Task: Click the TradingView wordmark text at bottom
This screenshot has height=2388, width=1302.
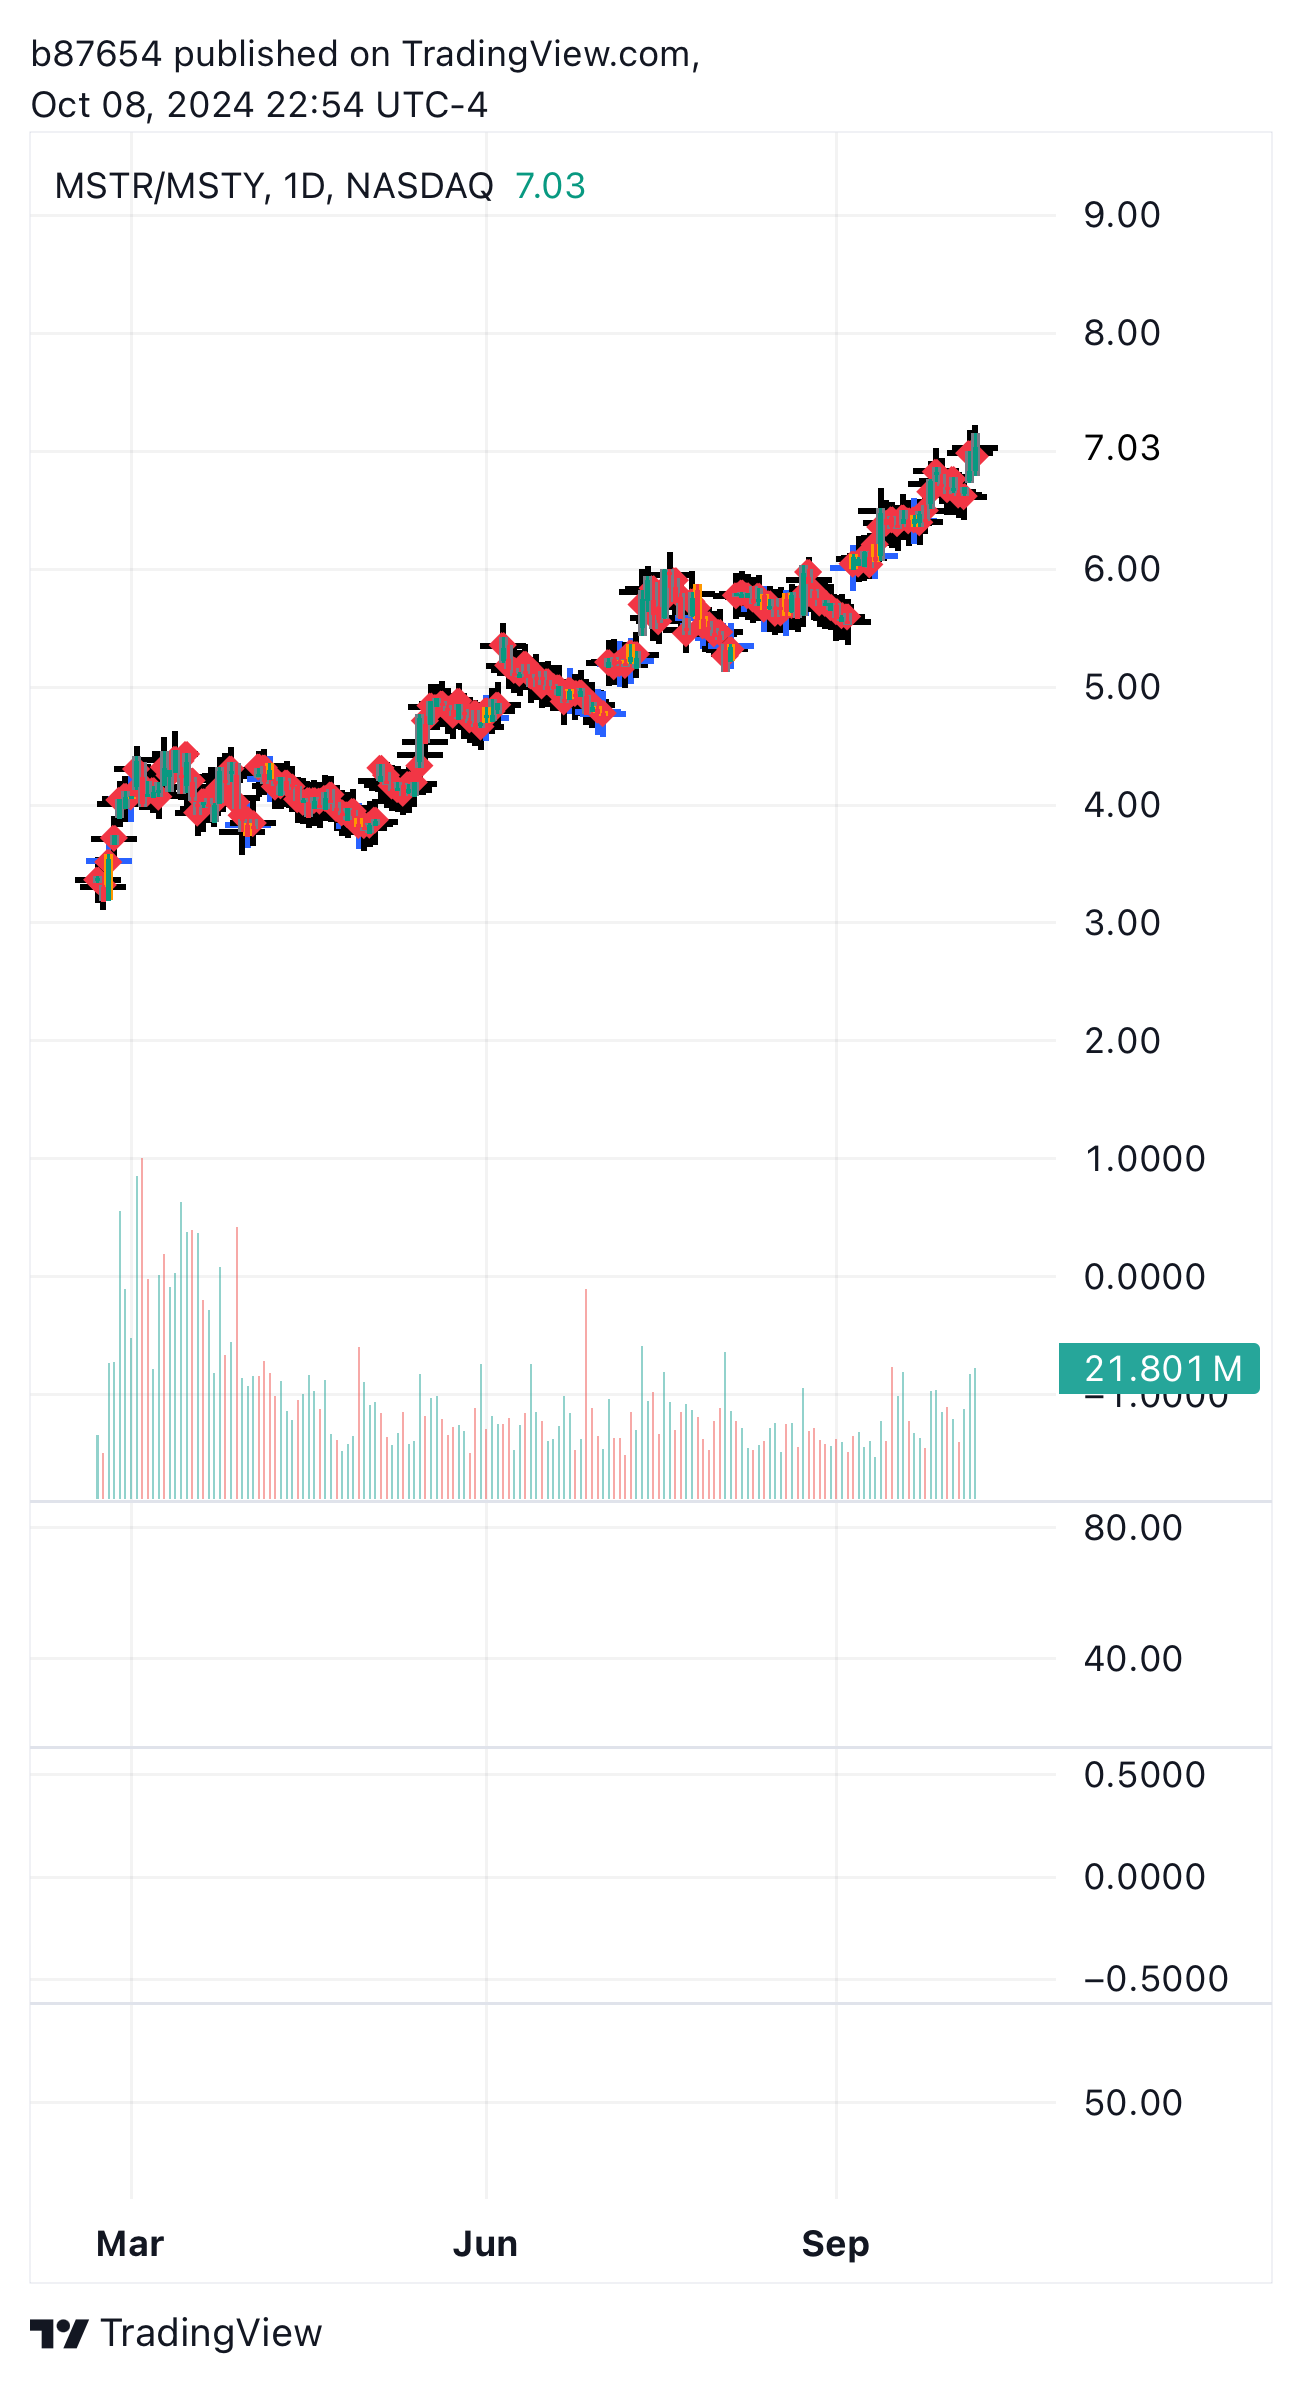Action: 212,2333
